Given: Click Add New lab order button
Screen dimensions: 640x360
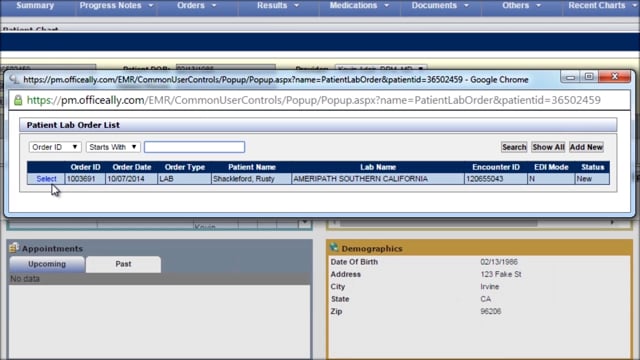Looking at the screenshot, I should pos(586,147).
